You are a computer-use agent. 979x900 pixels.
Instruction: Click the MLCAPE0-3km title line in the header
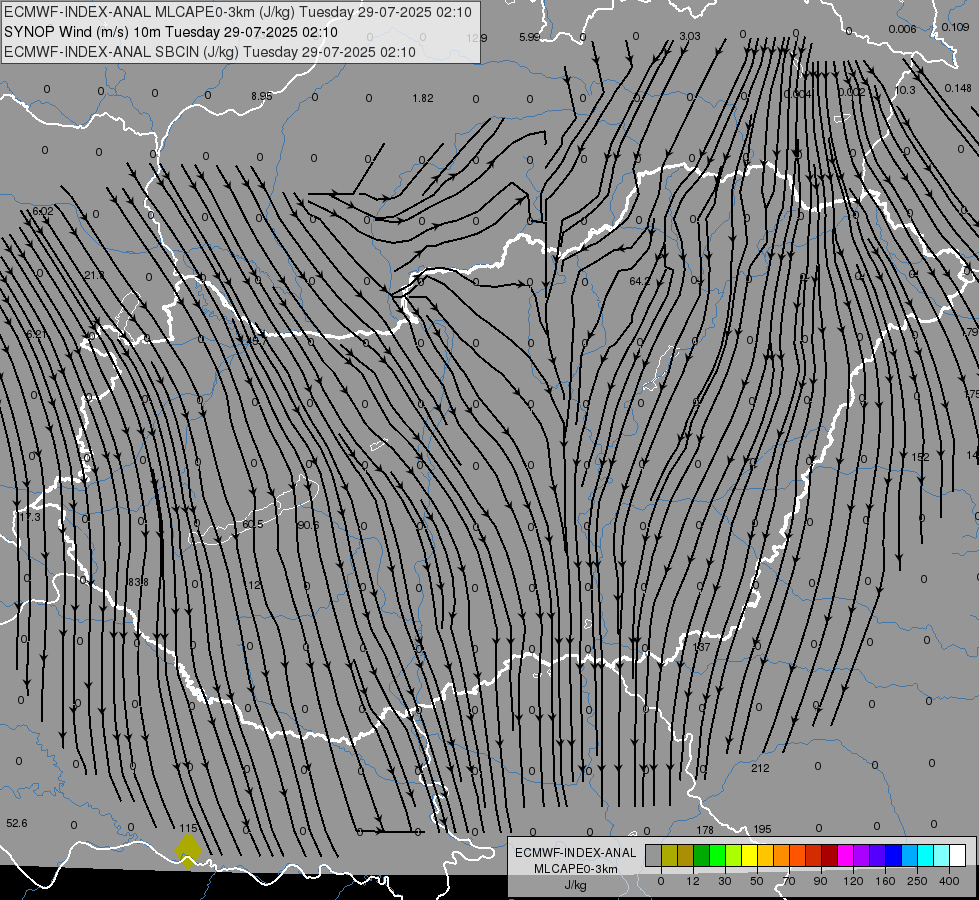point(238,12)
